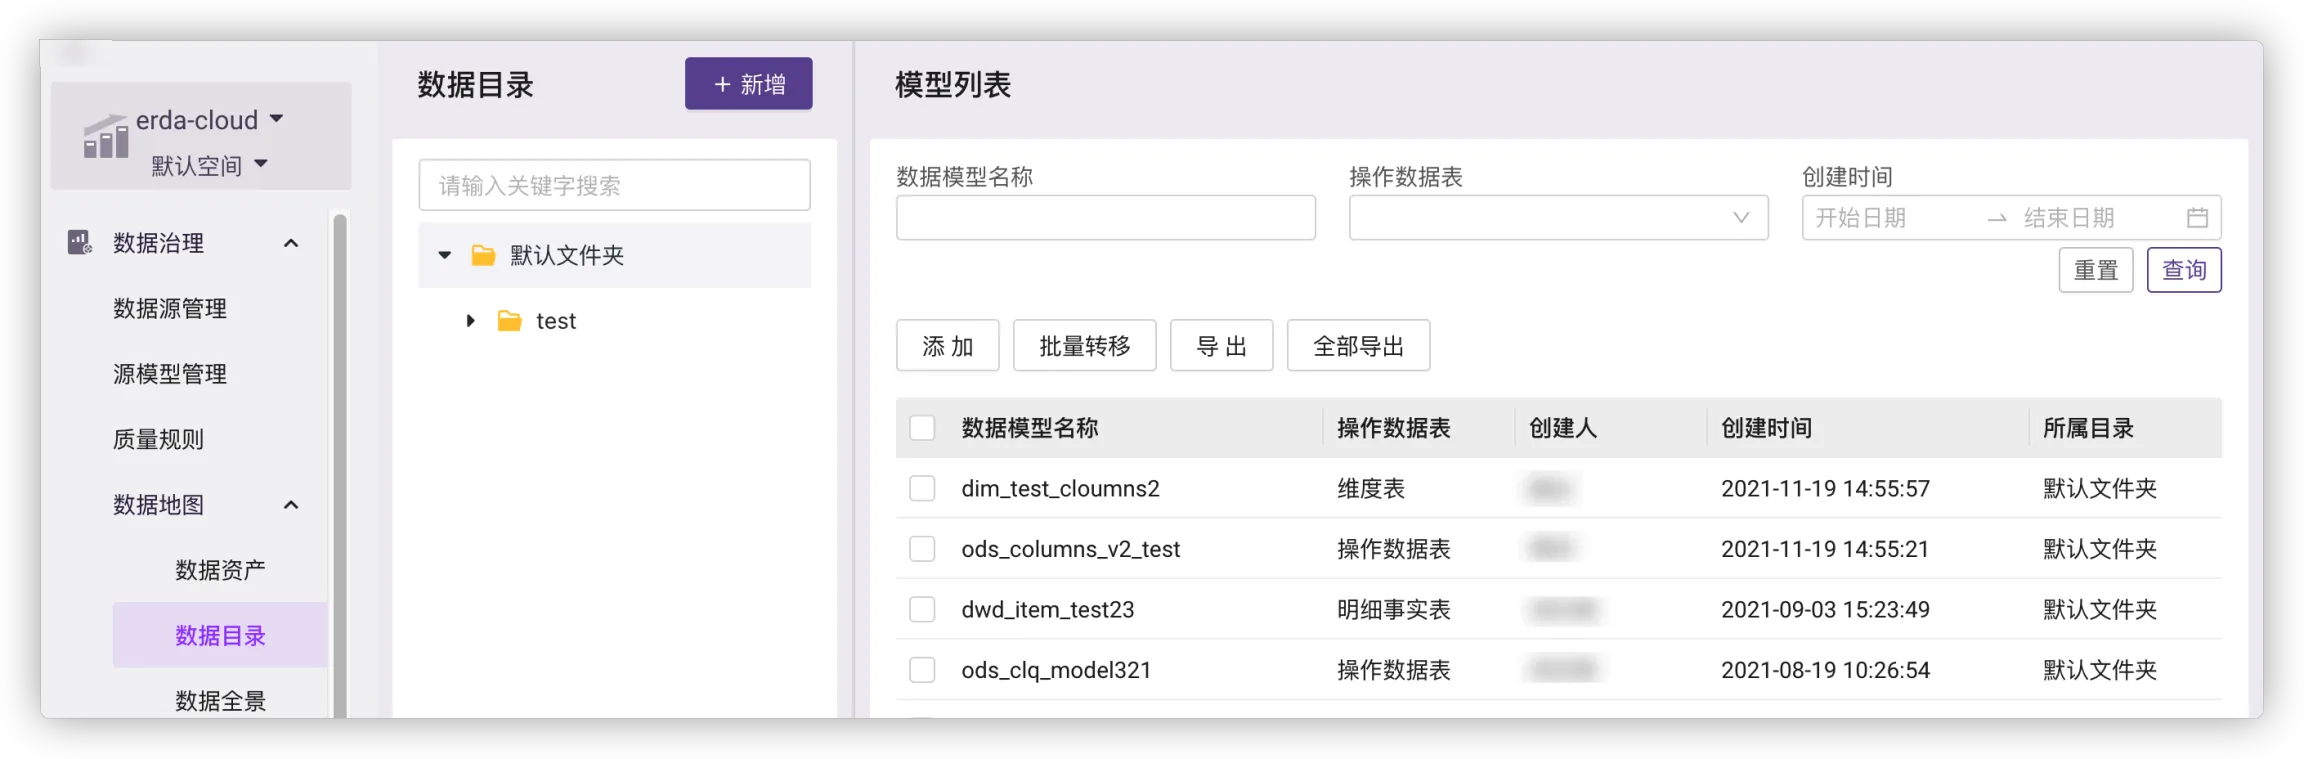The width and height of the screenshot is (2304, 759).
Task: Collapse the 数据地图 submenu
Action: click(291, 505)
